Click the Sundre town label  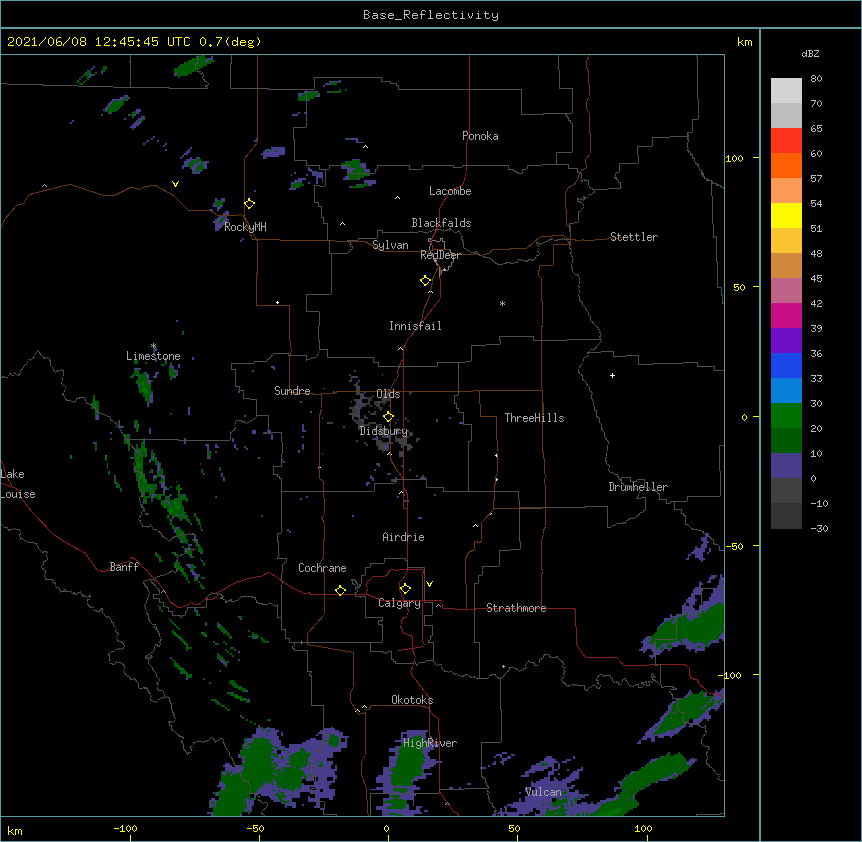click(x=292, y=391)
